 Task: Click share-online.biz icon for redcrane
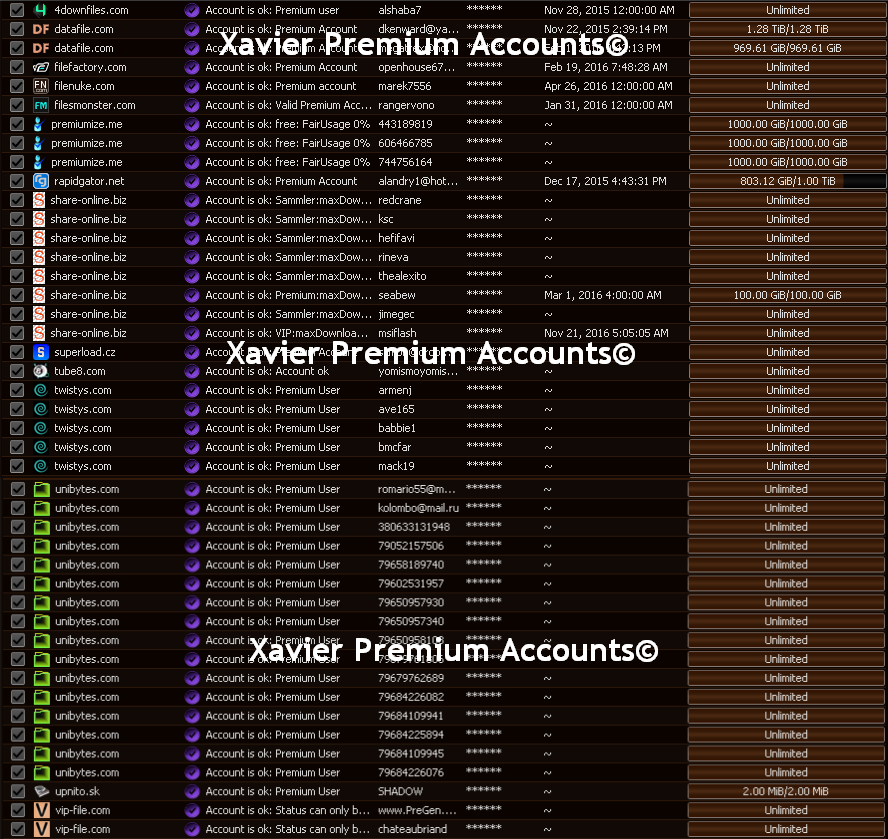tap(39, 200)
